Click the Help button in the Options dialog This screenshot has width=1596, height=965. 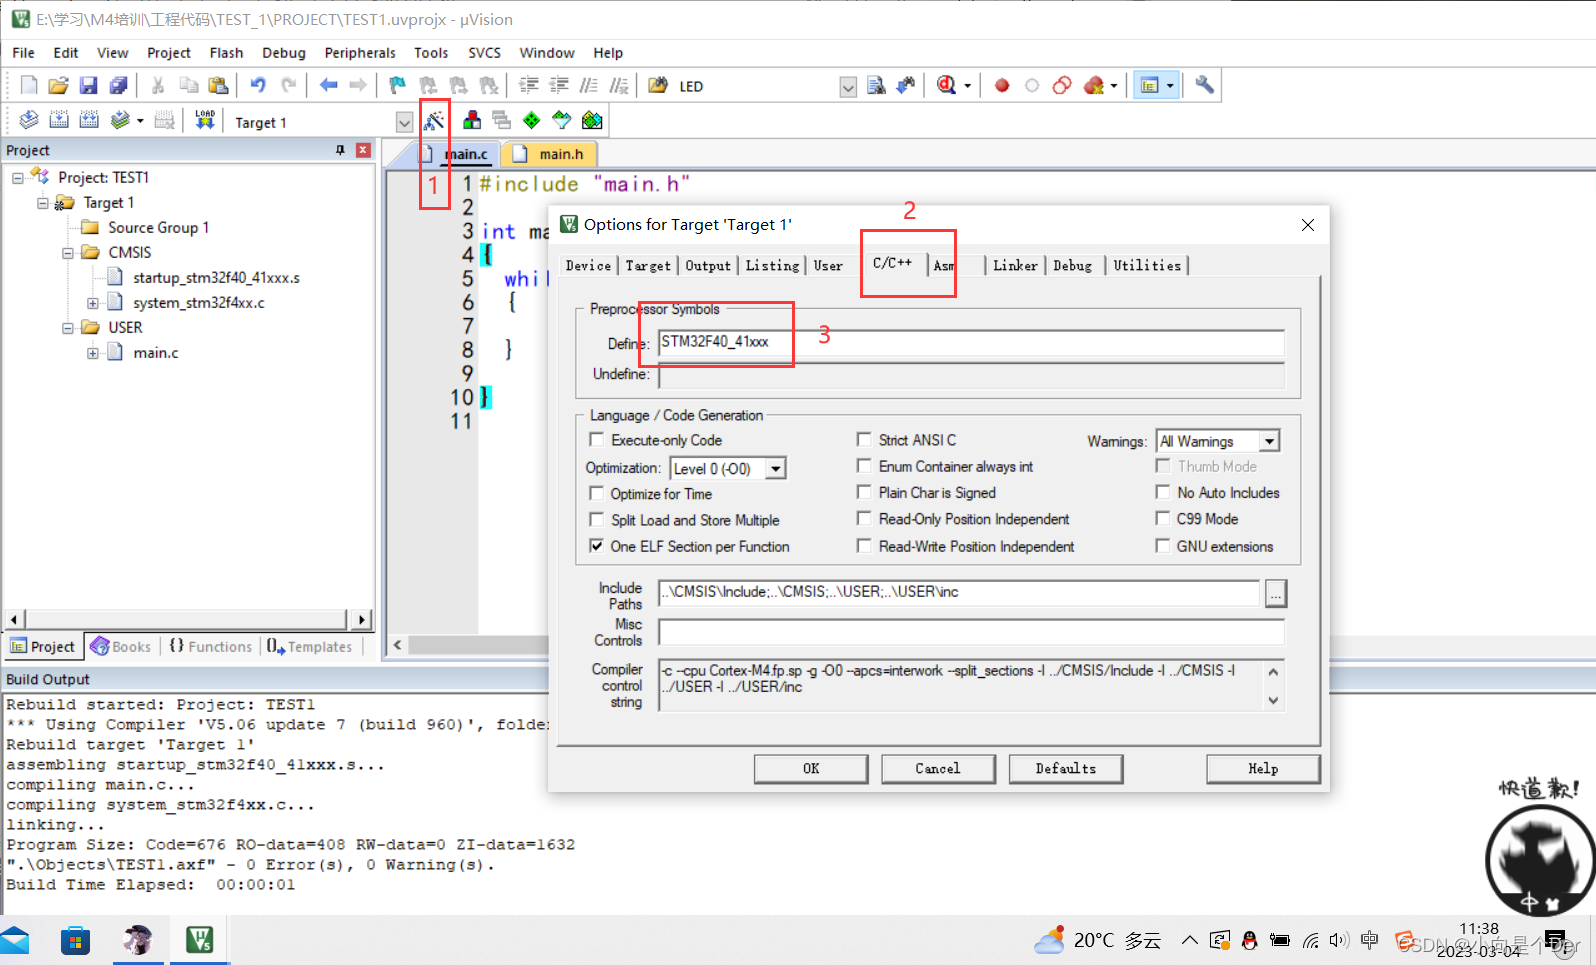pos(1263,768)
